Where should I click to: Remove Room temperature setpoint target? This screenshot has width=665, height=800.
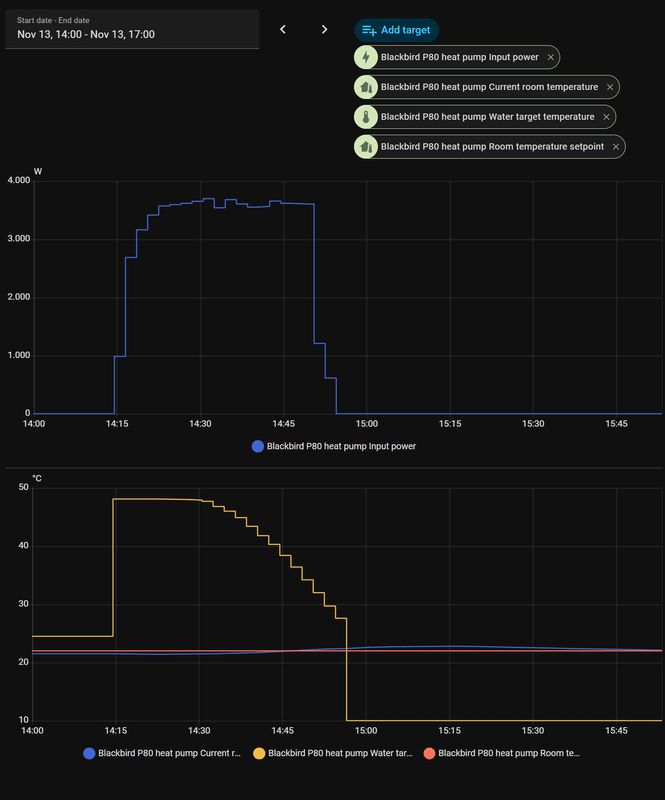(x=616, y=147)
